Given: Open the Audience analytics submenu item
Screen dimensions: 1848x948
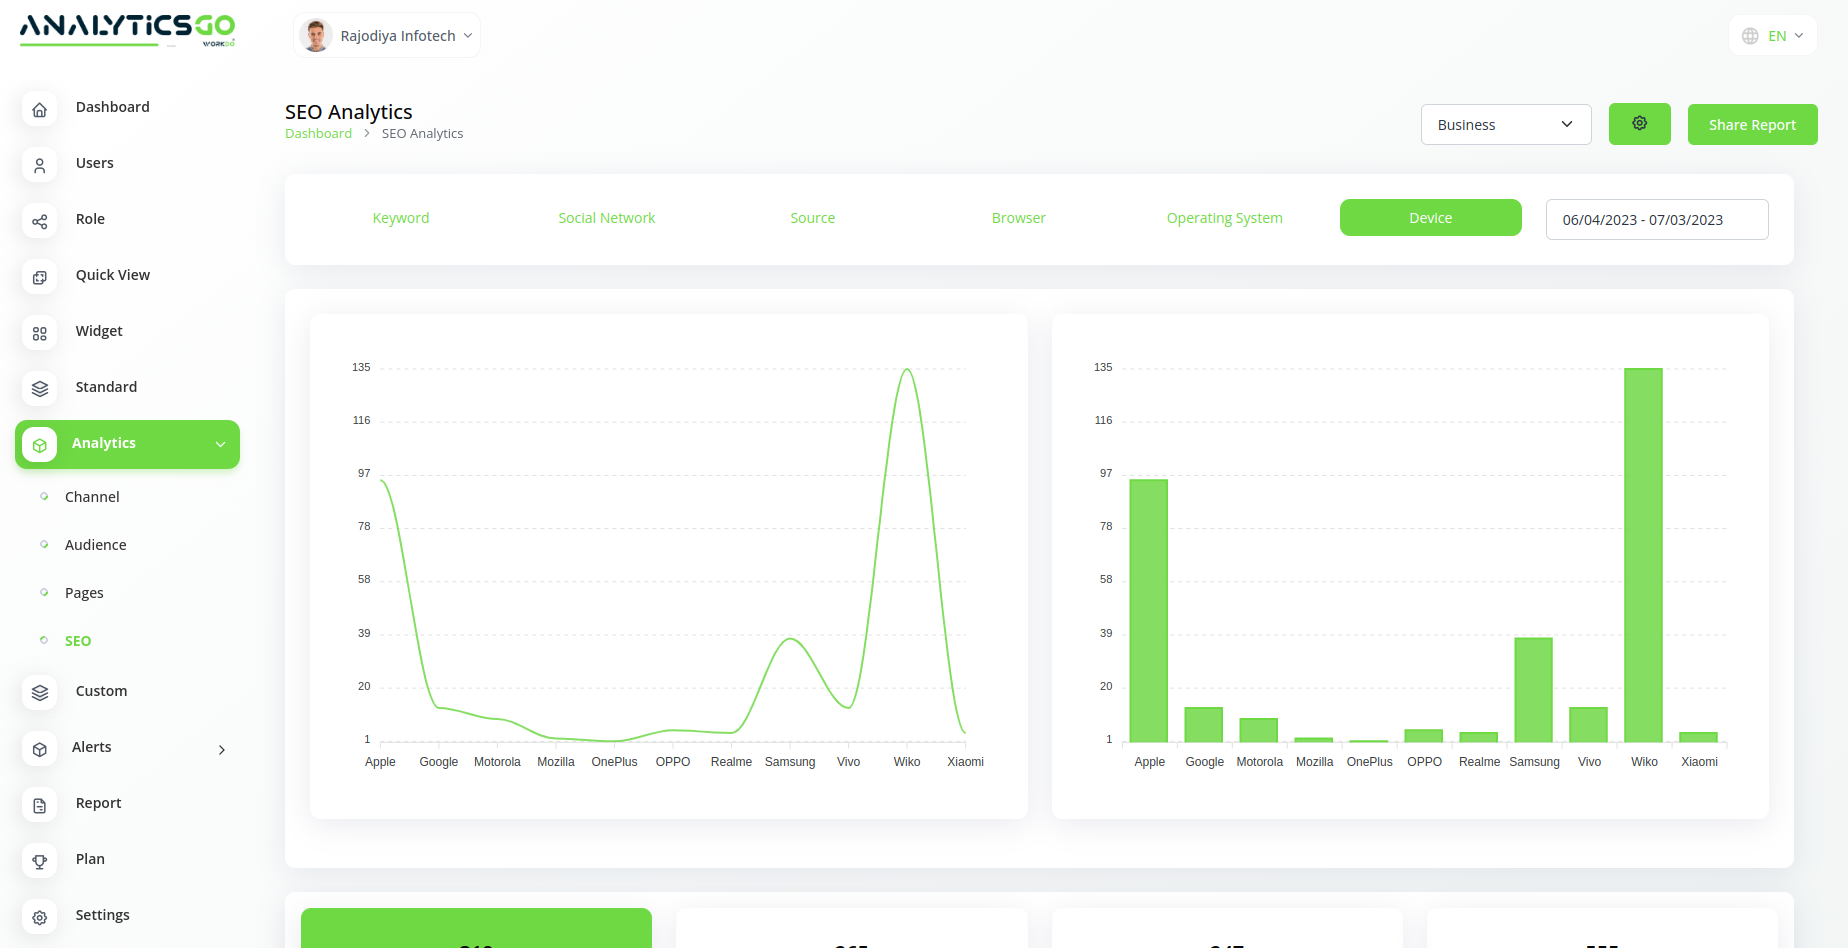Looking at the screenshot, I should point(96,545).
